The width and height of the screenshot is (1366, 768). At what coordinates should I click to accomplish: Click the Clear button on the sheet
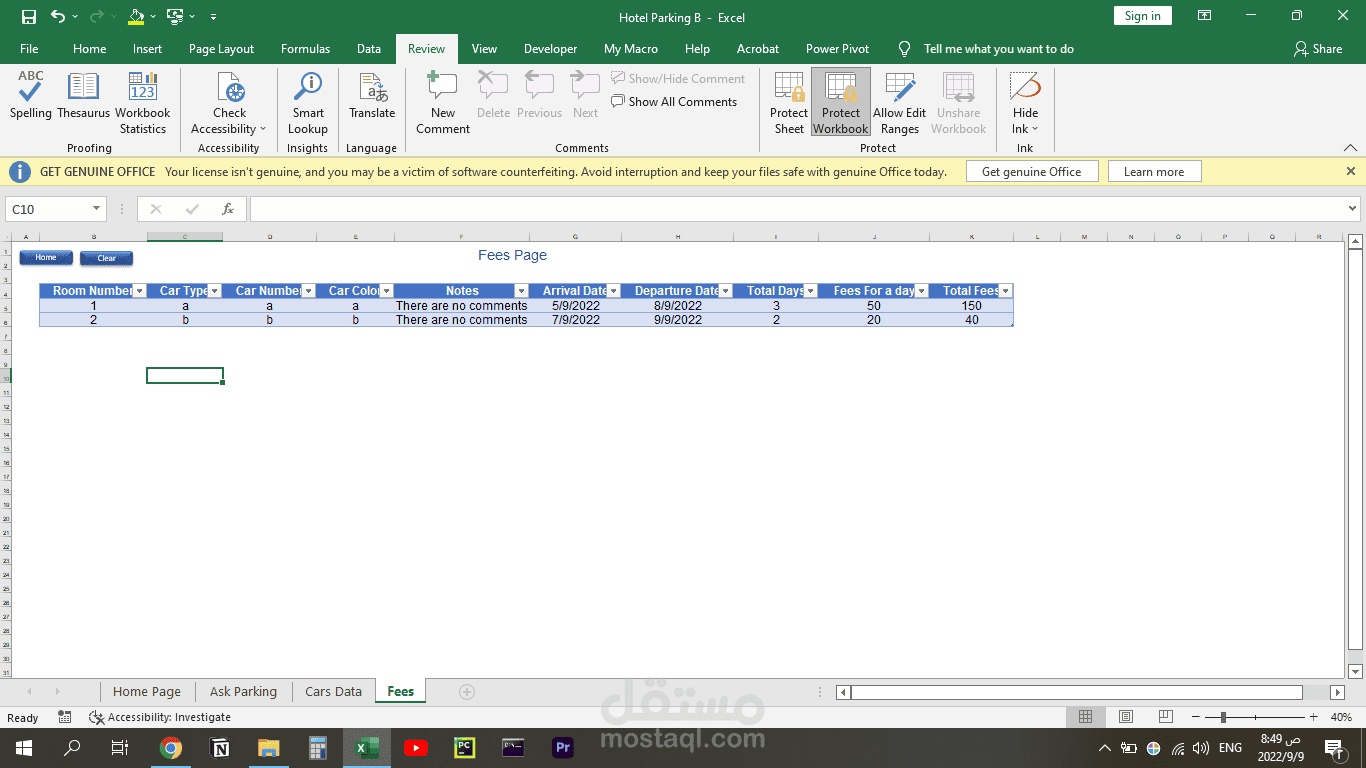pyautogui.click(x=106, y=258)
